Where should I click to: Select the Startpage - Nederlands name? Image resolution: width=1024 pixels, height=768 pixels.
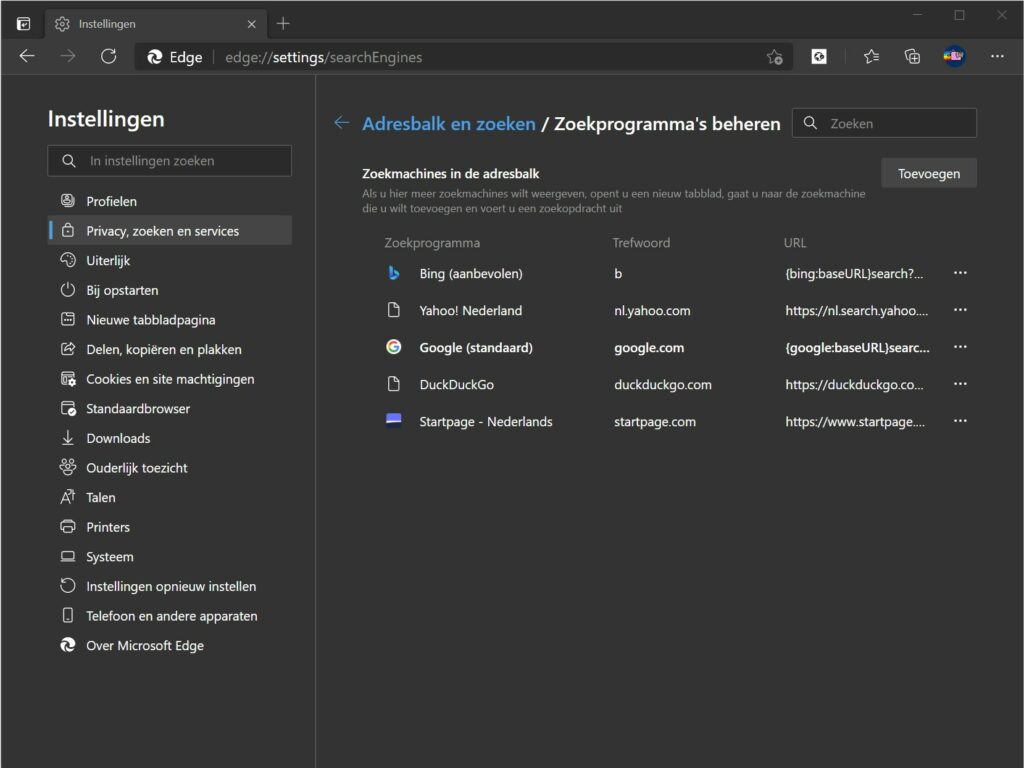[486, 422]
